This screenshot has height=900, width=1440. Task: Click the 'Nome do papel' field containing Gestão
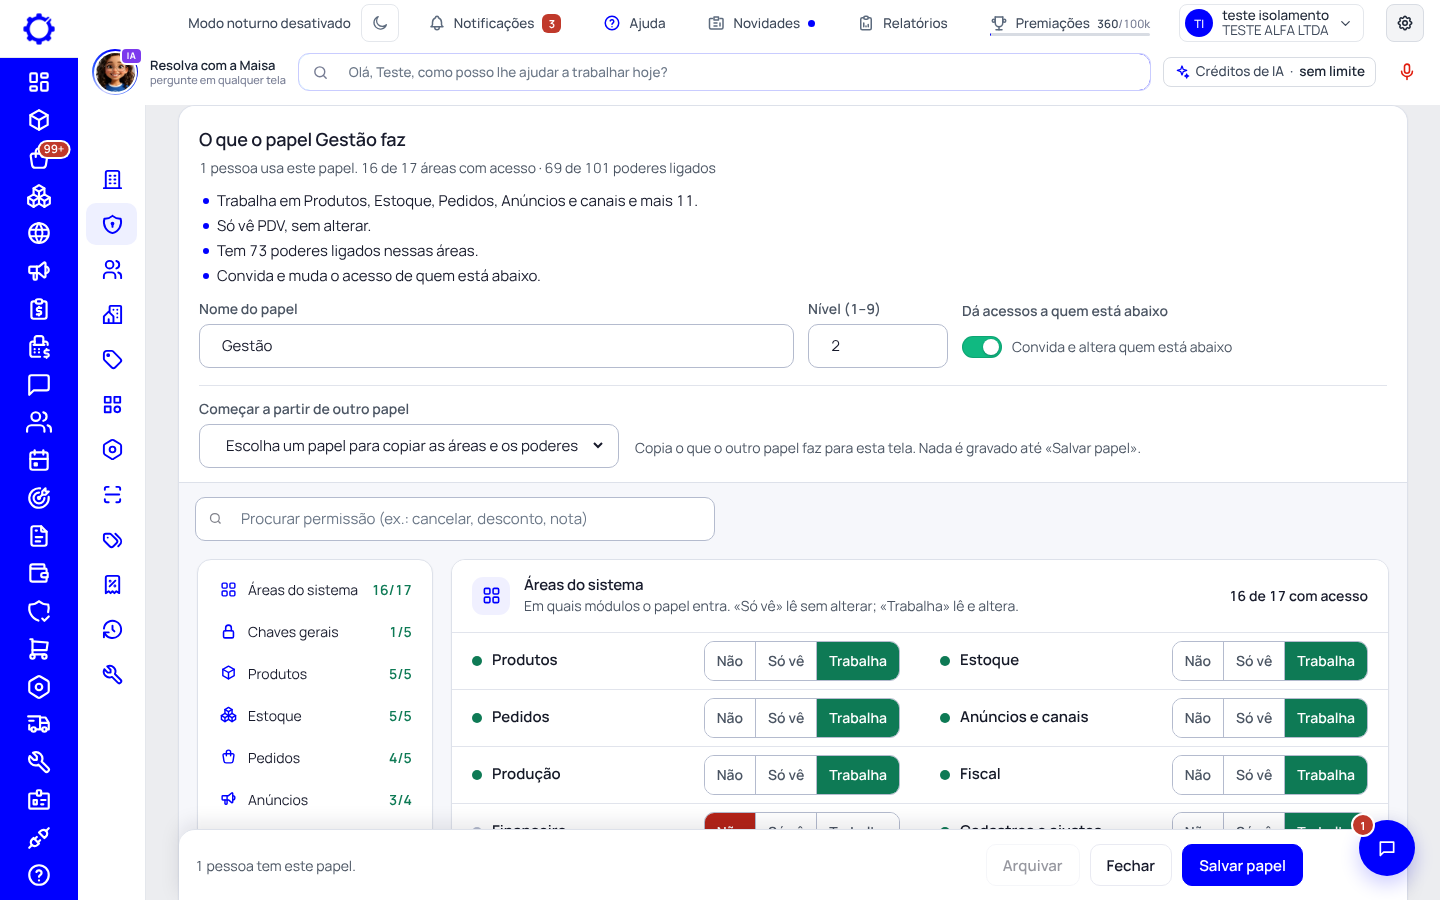click(x=496, y=346)
